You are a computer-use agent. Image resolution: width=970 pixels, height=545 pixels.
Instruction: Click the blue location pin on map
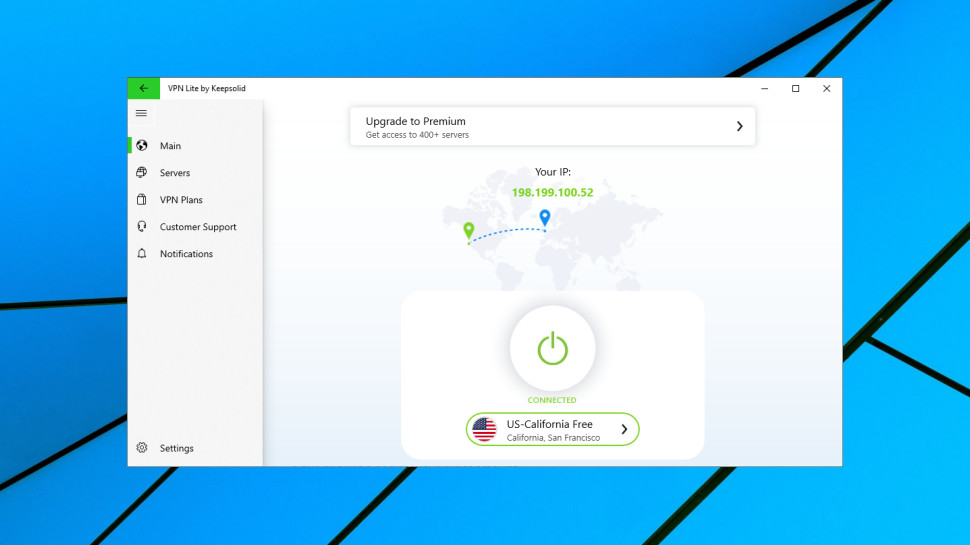click(544, 217)
